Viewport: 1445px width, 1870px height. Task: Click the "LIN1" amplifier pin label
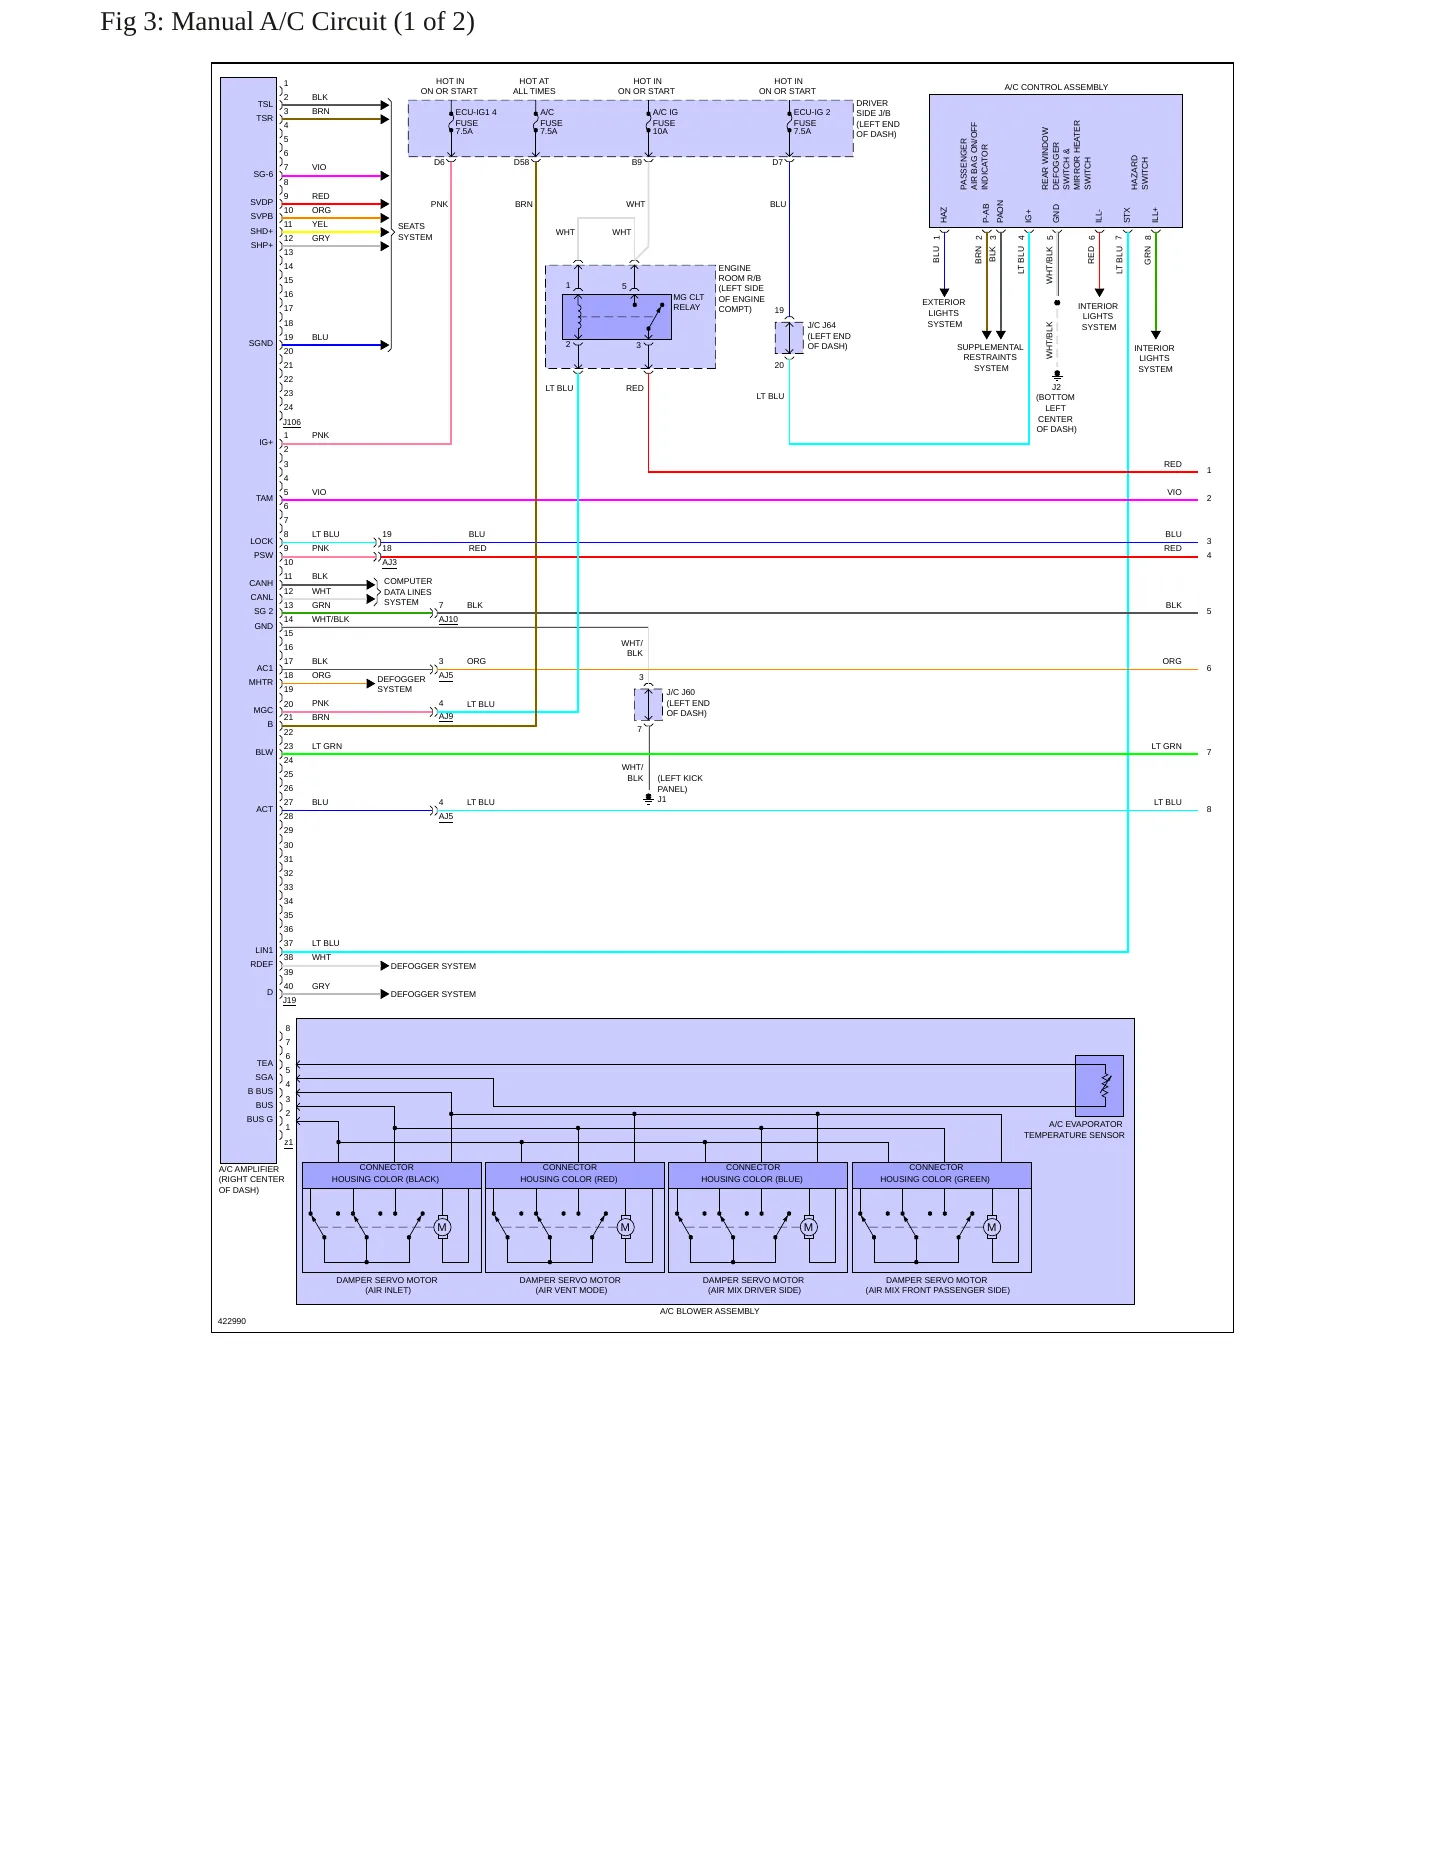click(x=264, y=950)
